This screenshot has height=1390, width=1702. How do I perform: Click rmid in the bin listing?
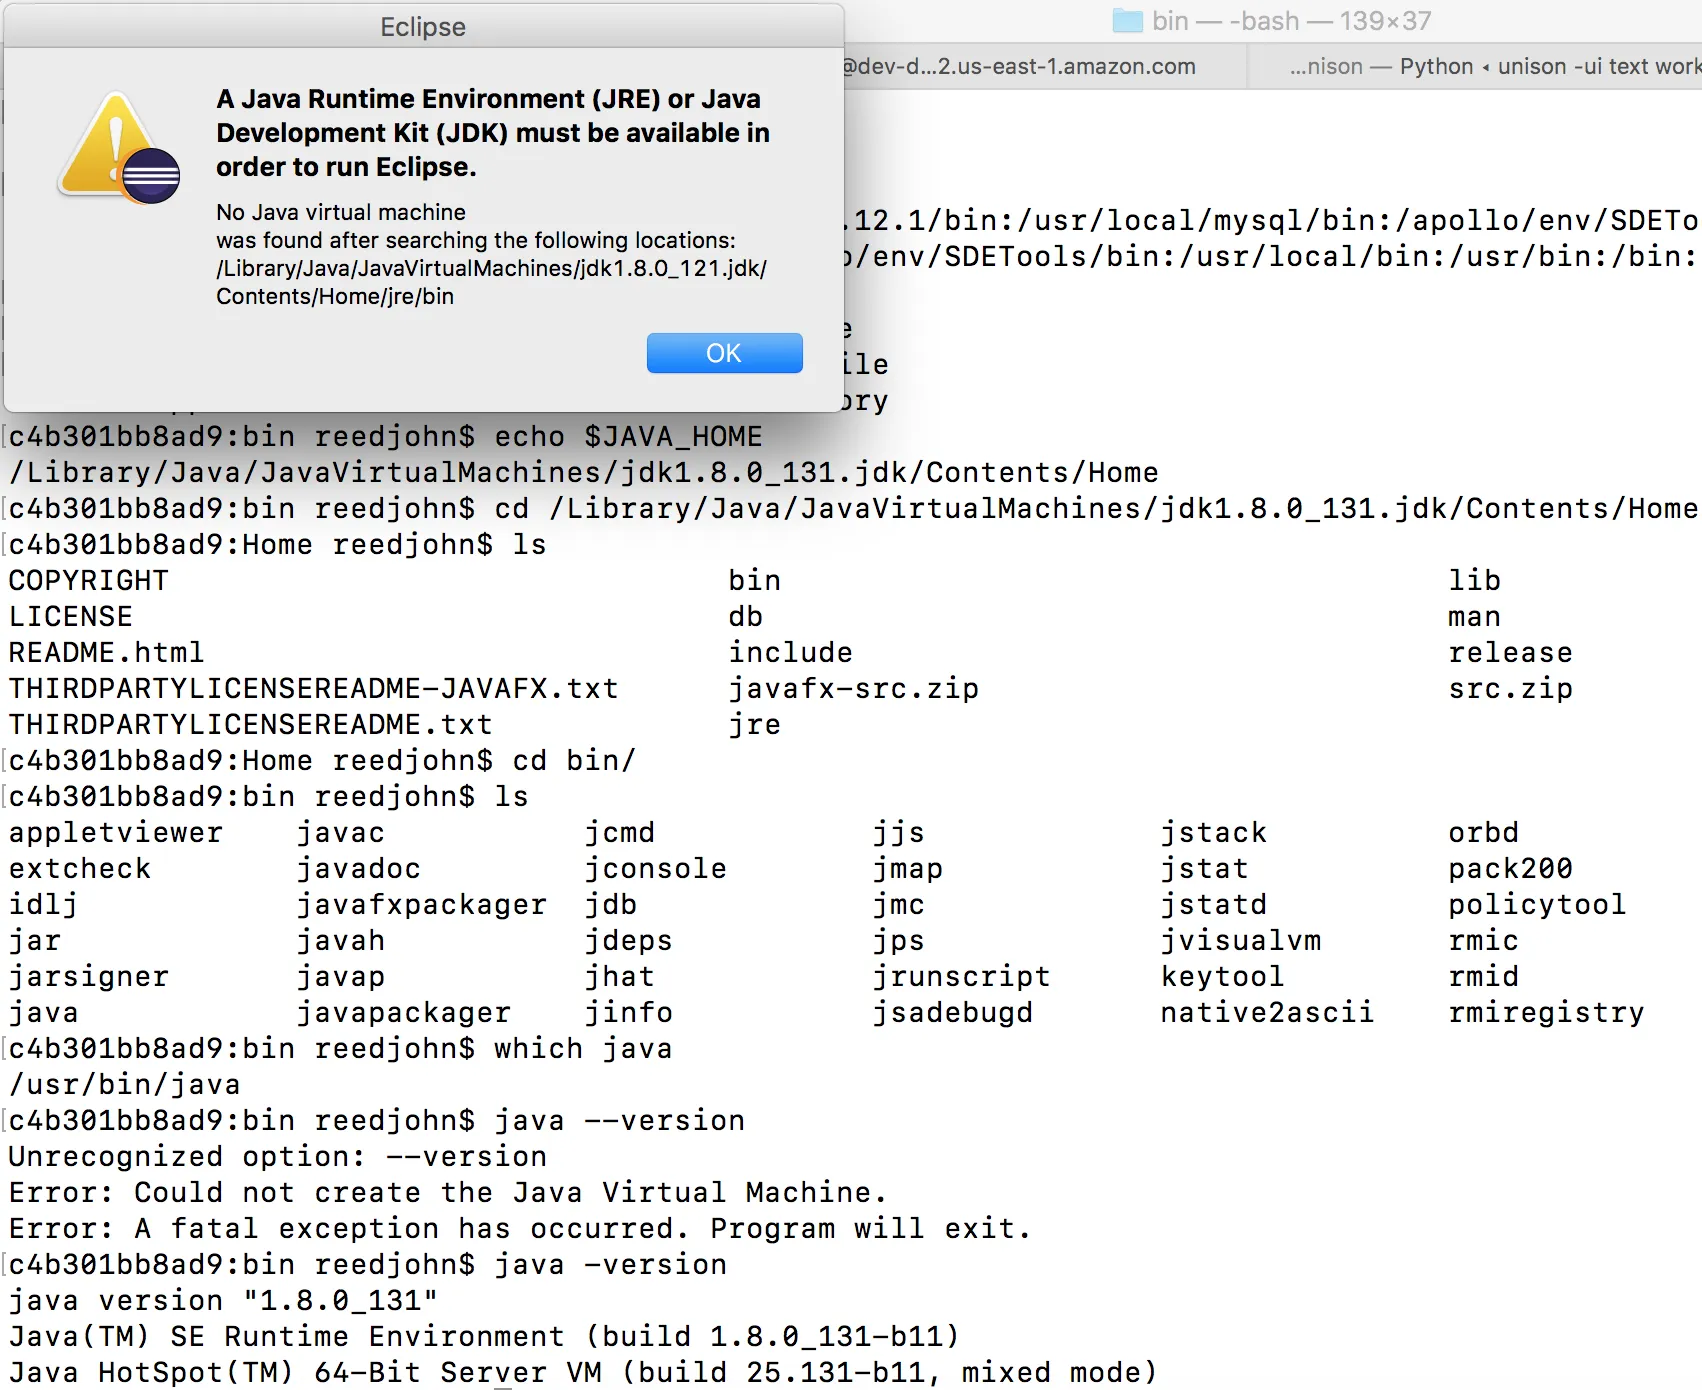[1484, 977]
